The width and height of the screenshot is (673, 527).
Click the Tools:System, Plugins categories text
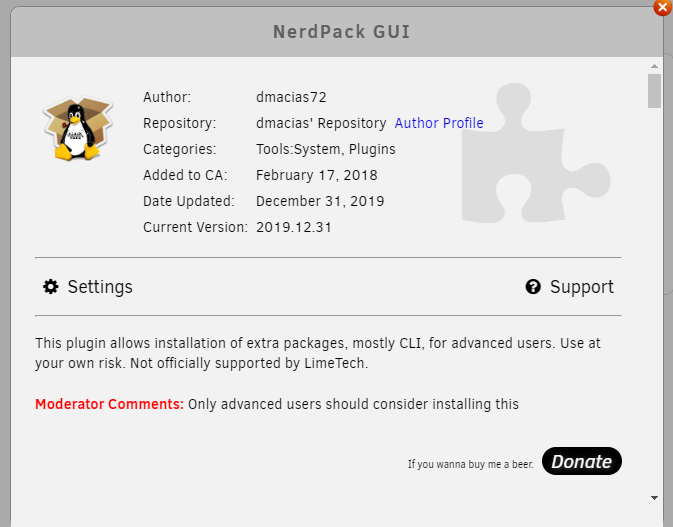[326, 149]
